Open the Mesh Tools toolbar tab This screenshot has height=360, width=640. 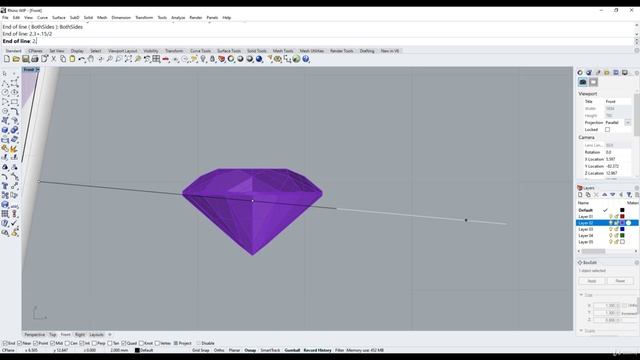point(283,51)
